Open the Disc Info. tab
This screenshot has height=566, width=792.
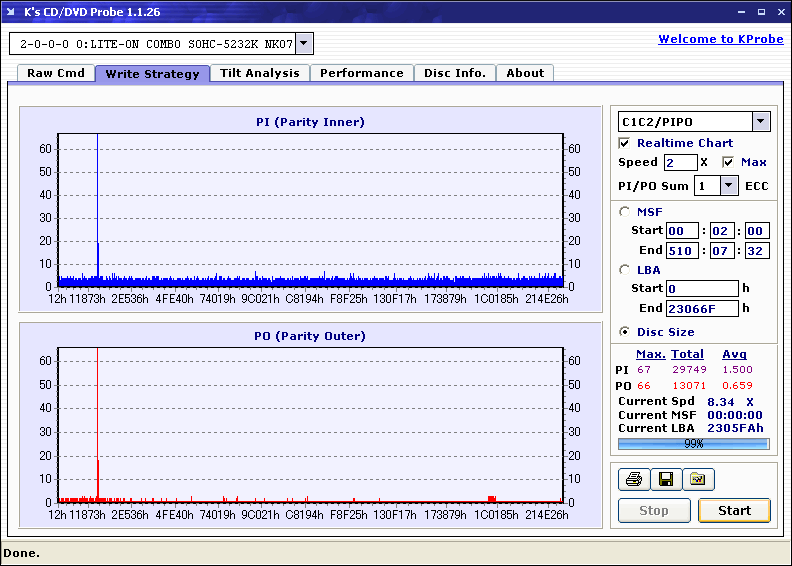(x=454, y=73)
